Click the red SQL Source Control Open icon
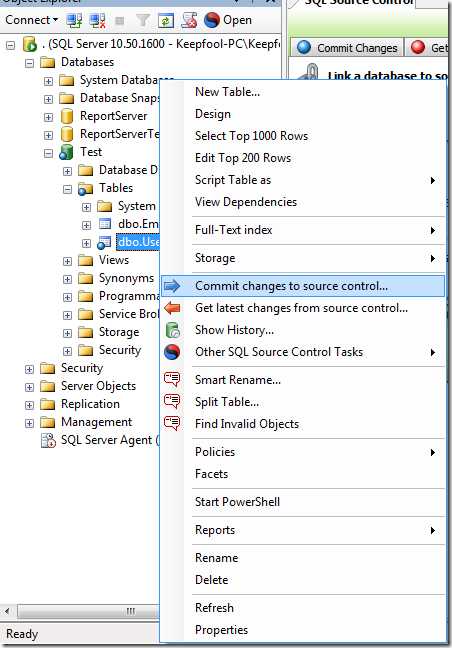Viewport: 452px width, 648px height. 212,20
